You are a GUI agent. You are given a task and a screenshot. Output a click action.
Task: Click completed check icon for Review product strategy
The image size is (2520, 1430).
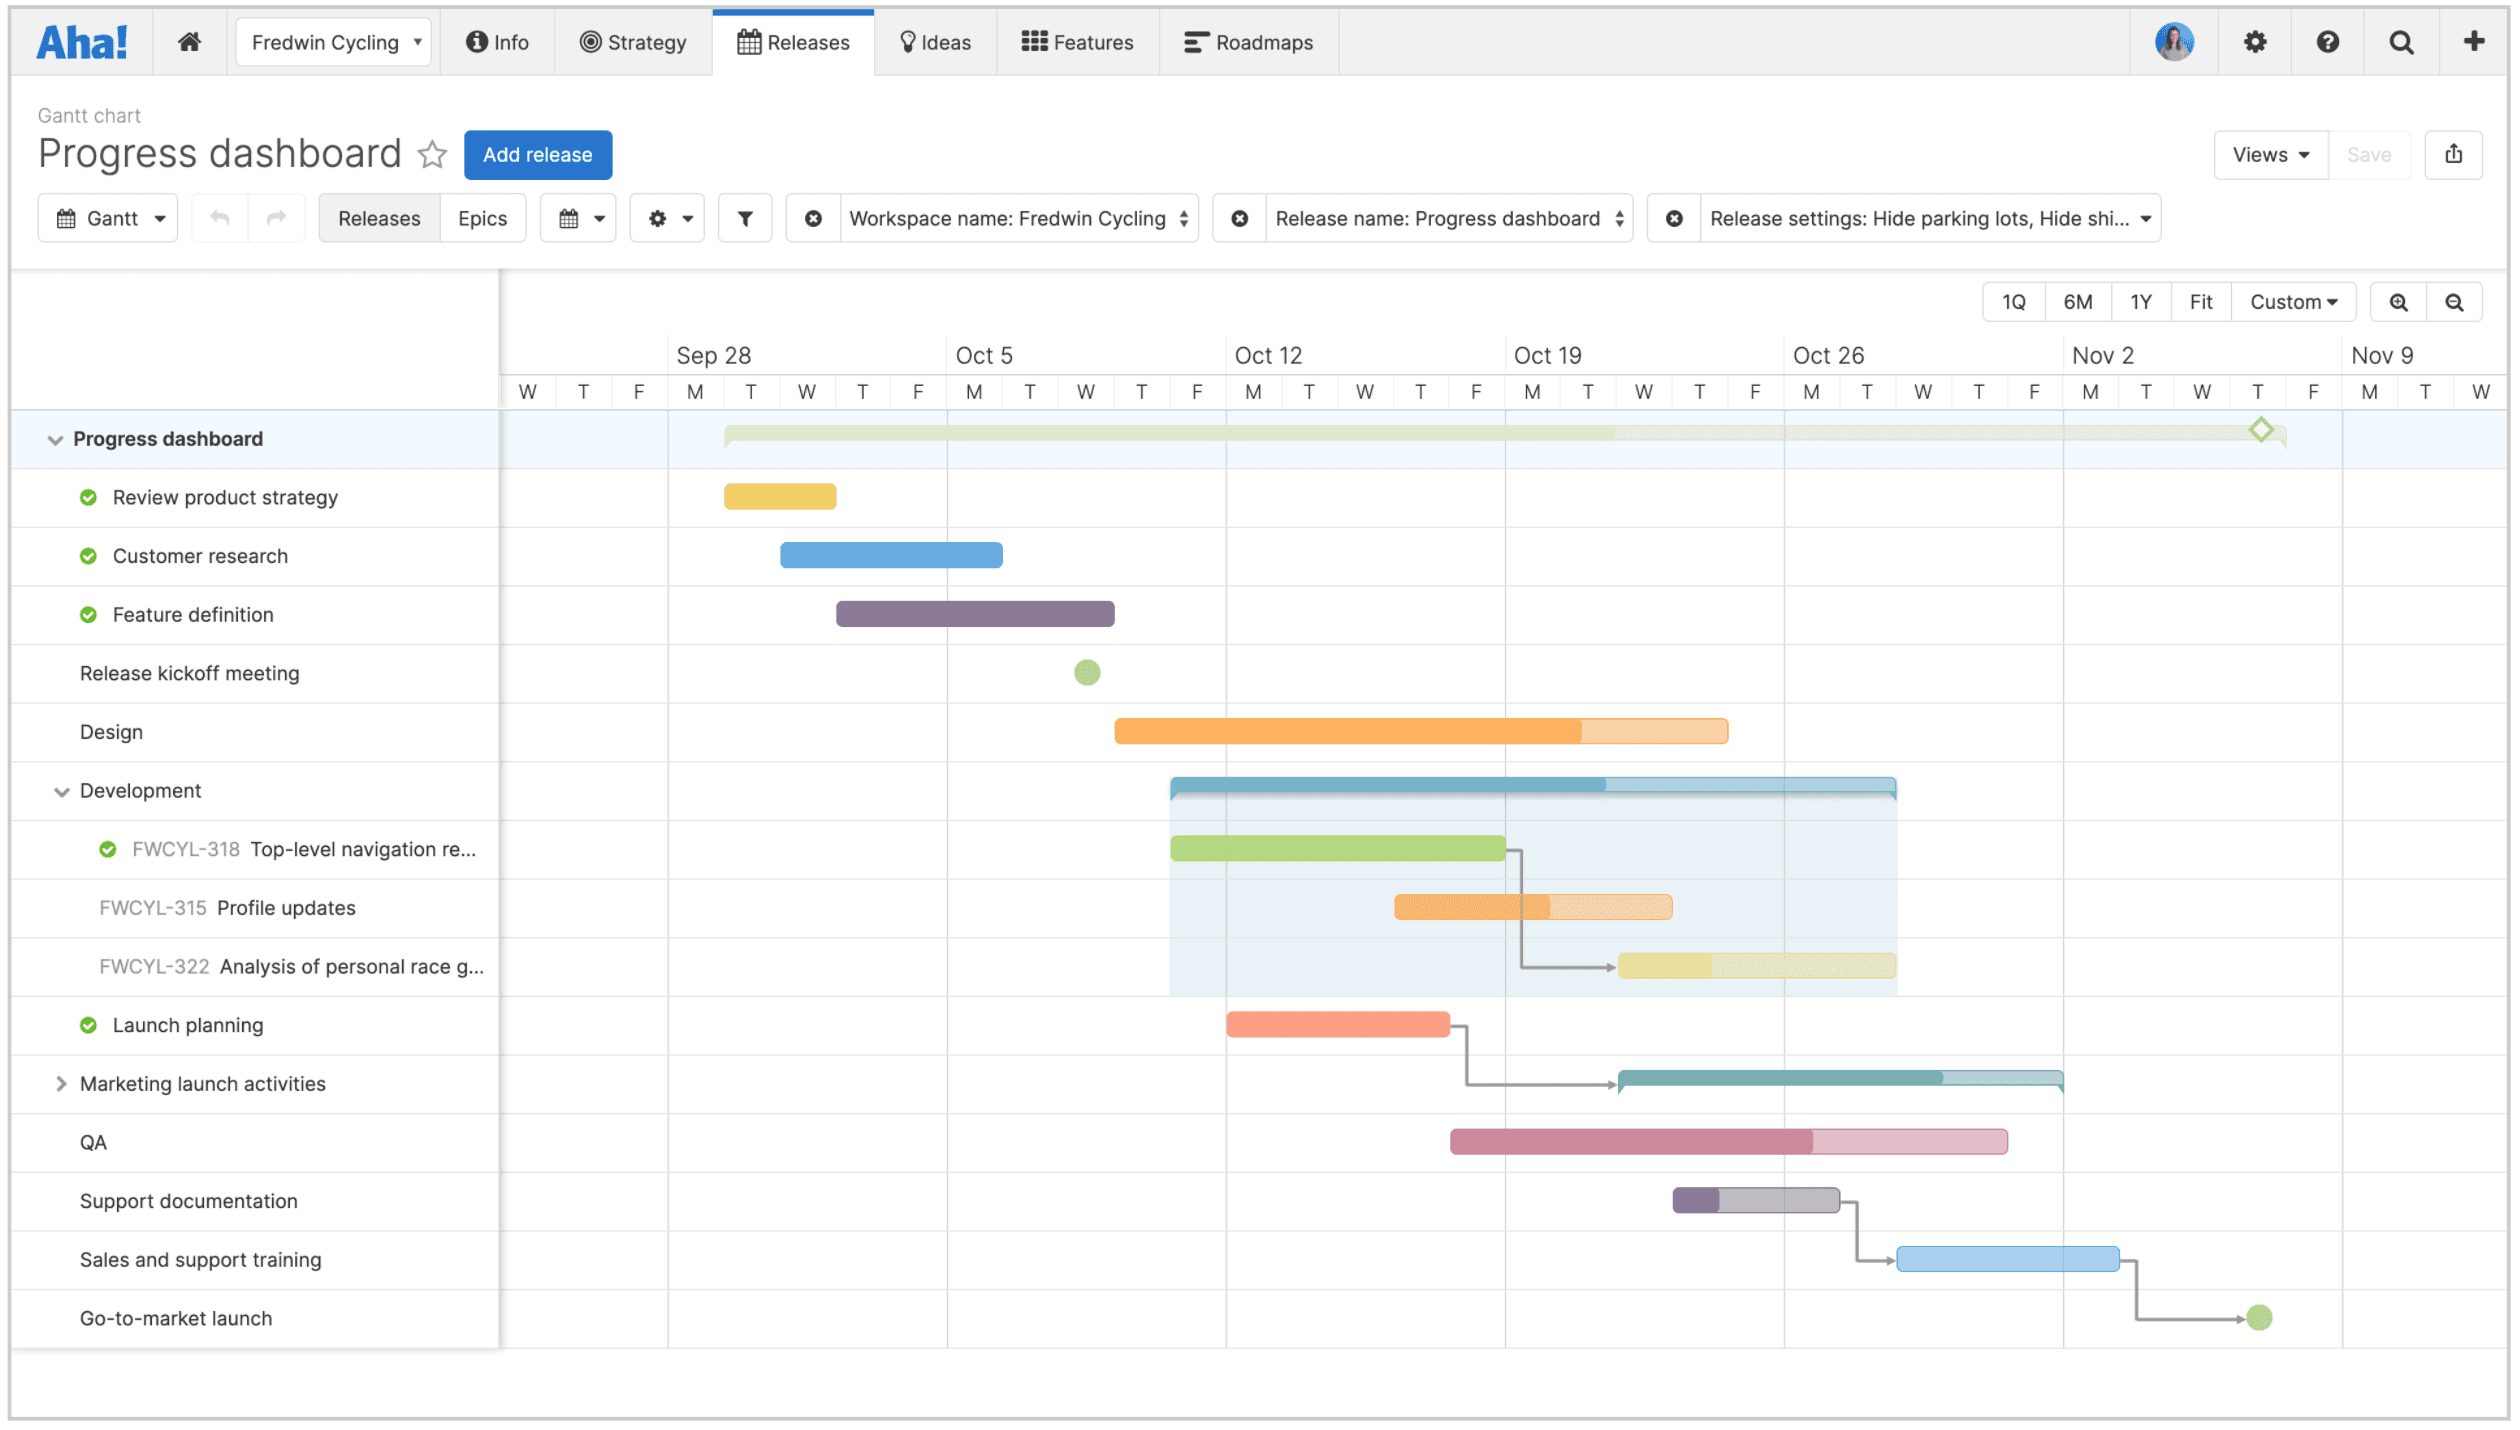89,498
